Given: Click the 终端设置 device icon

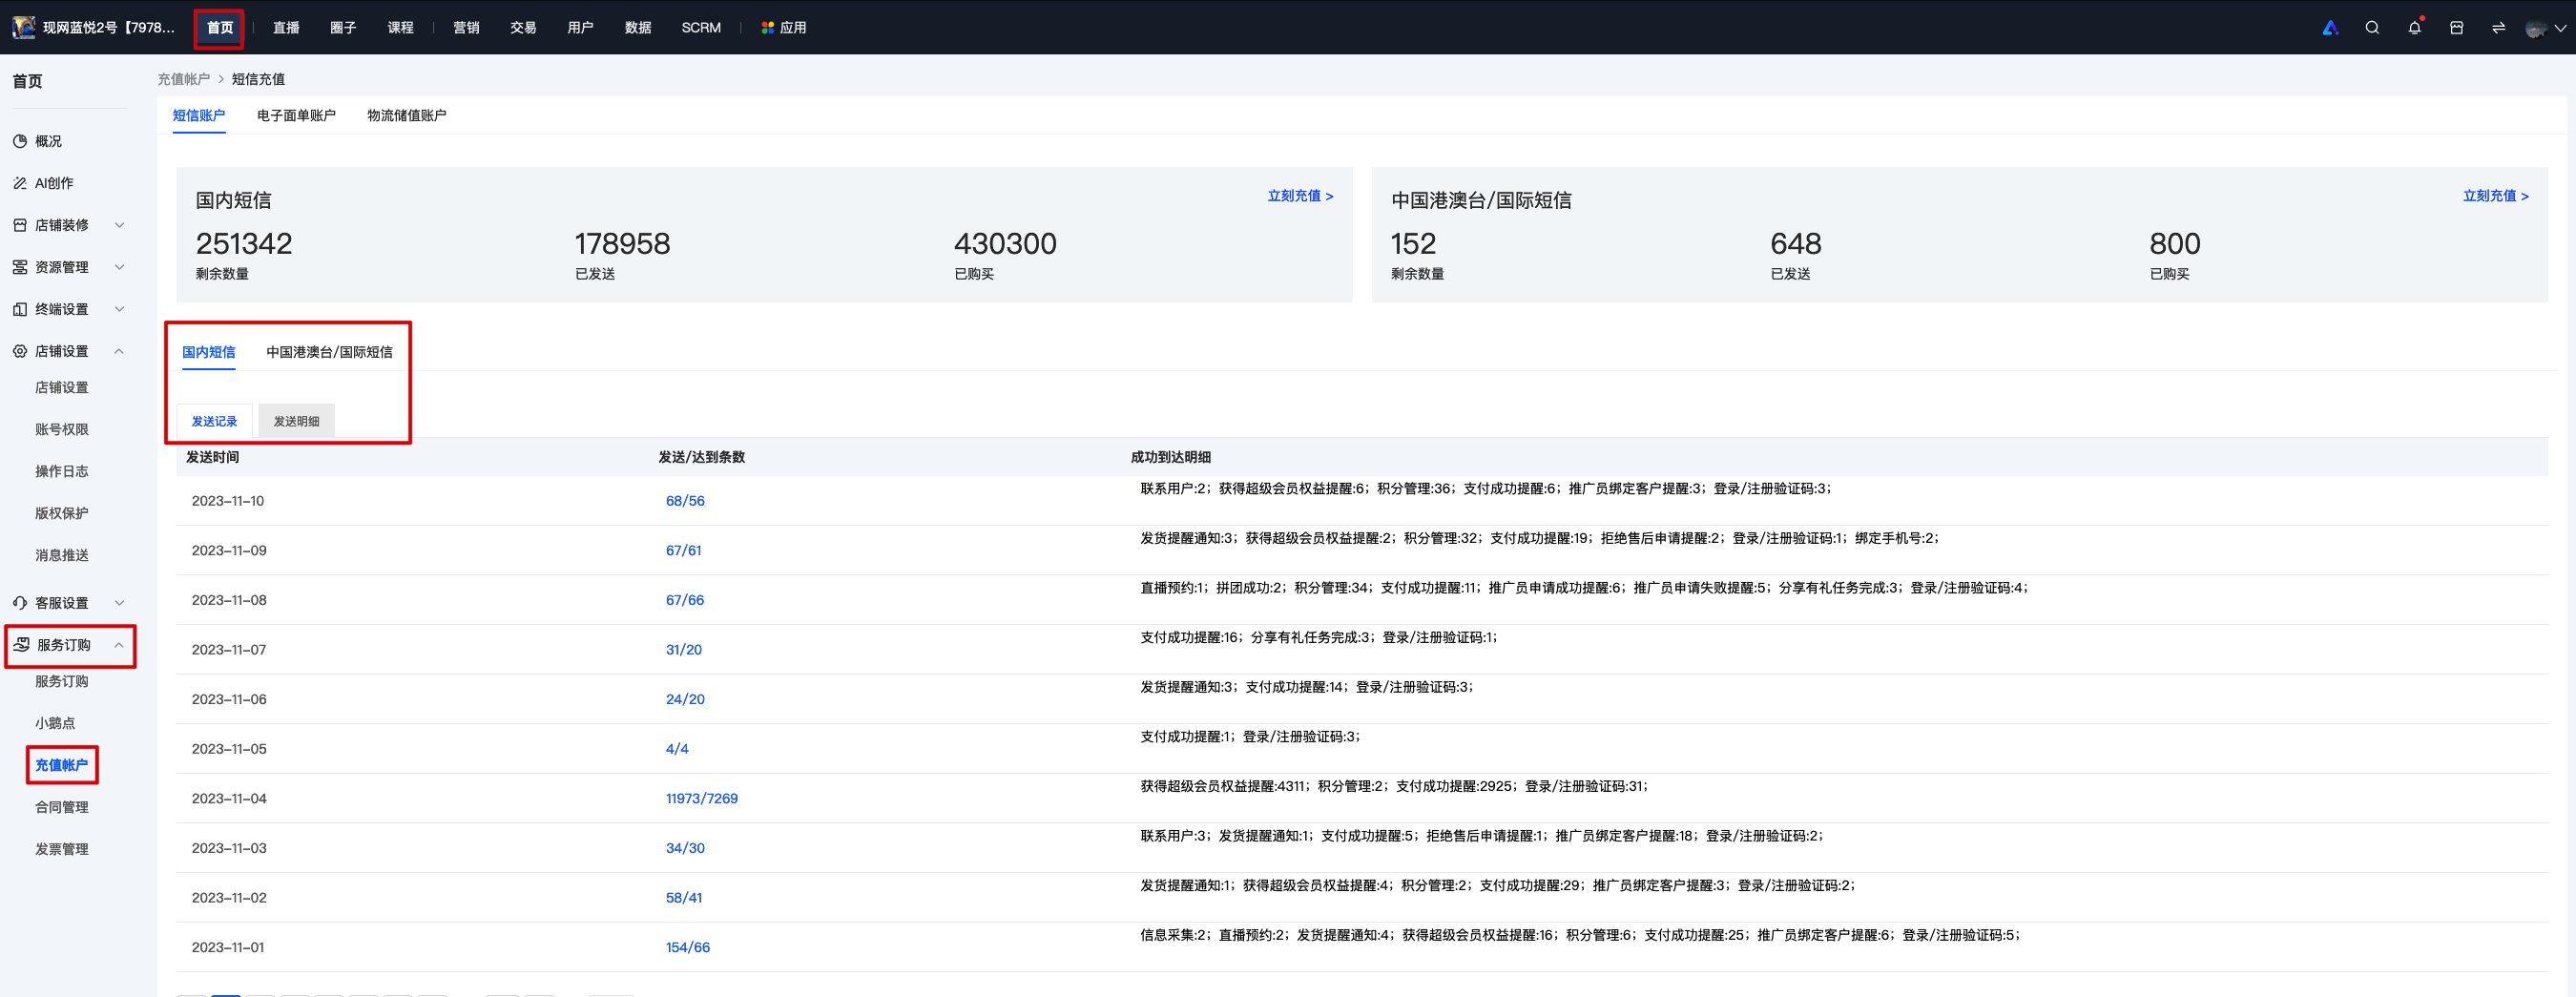Looking at the screenshot, I should pos(20,309).
